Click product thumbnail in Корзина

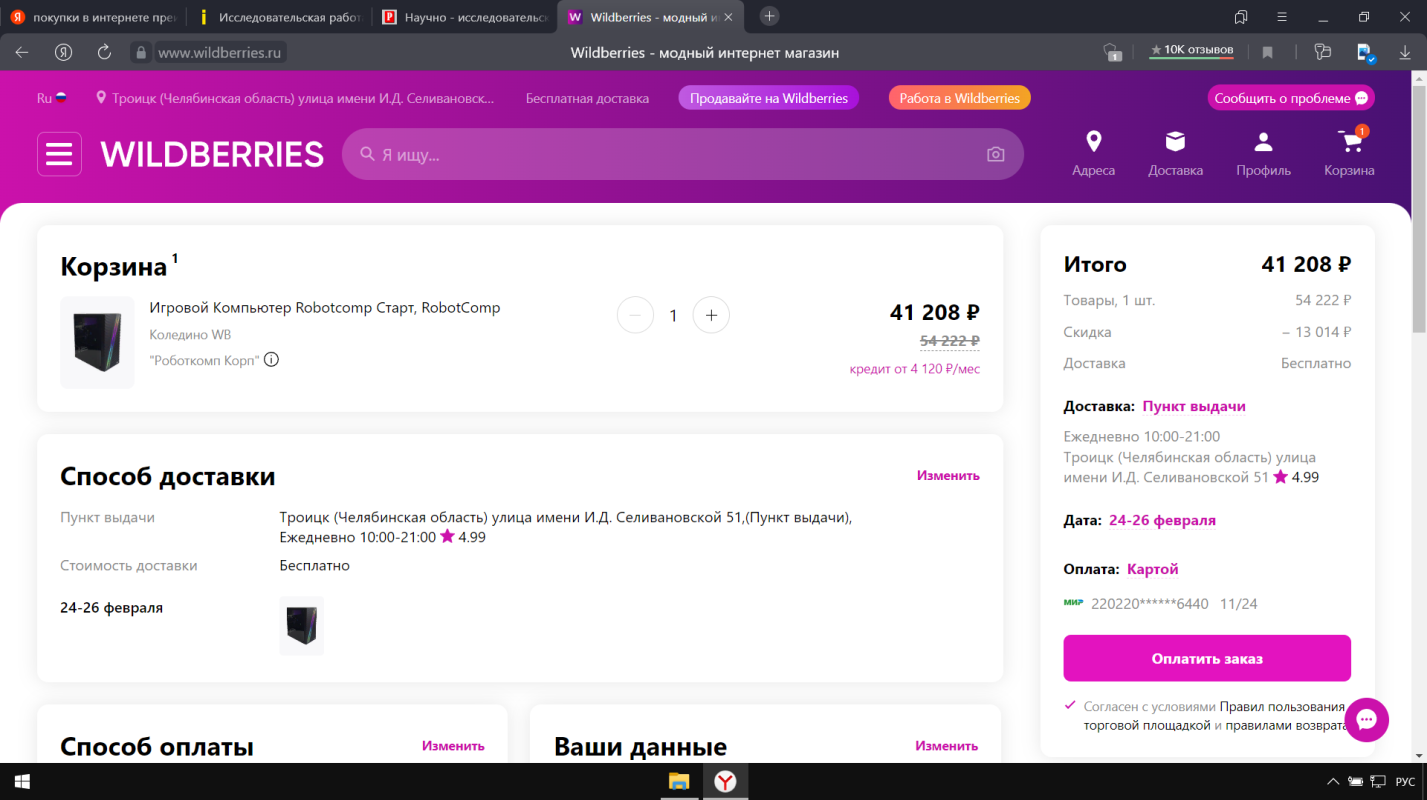[x=97, y=342]
